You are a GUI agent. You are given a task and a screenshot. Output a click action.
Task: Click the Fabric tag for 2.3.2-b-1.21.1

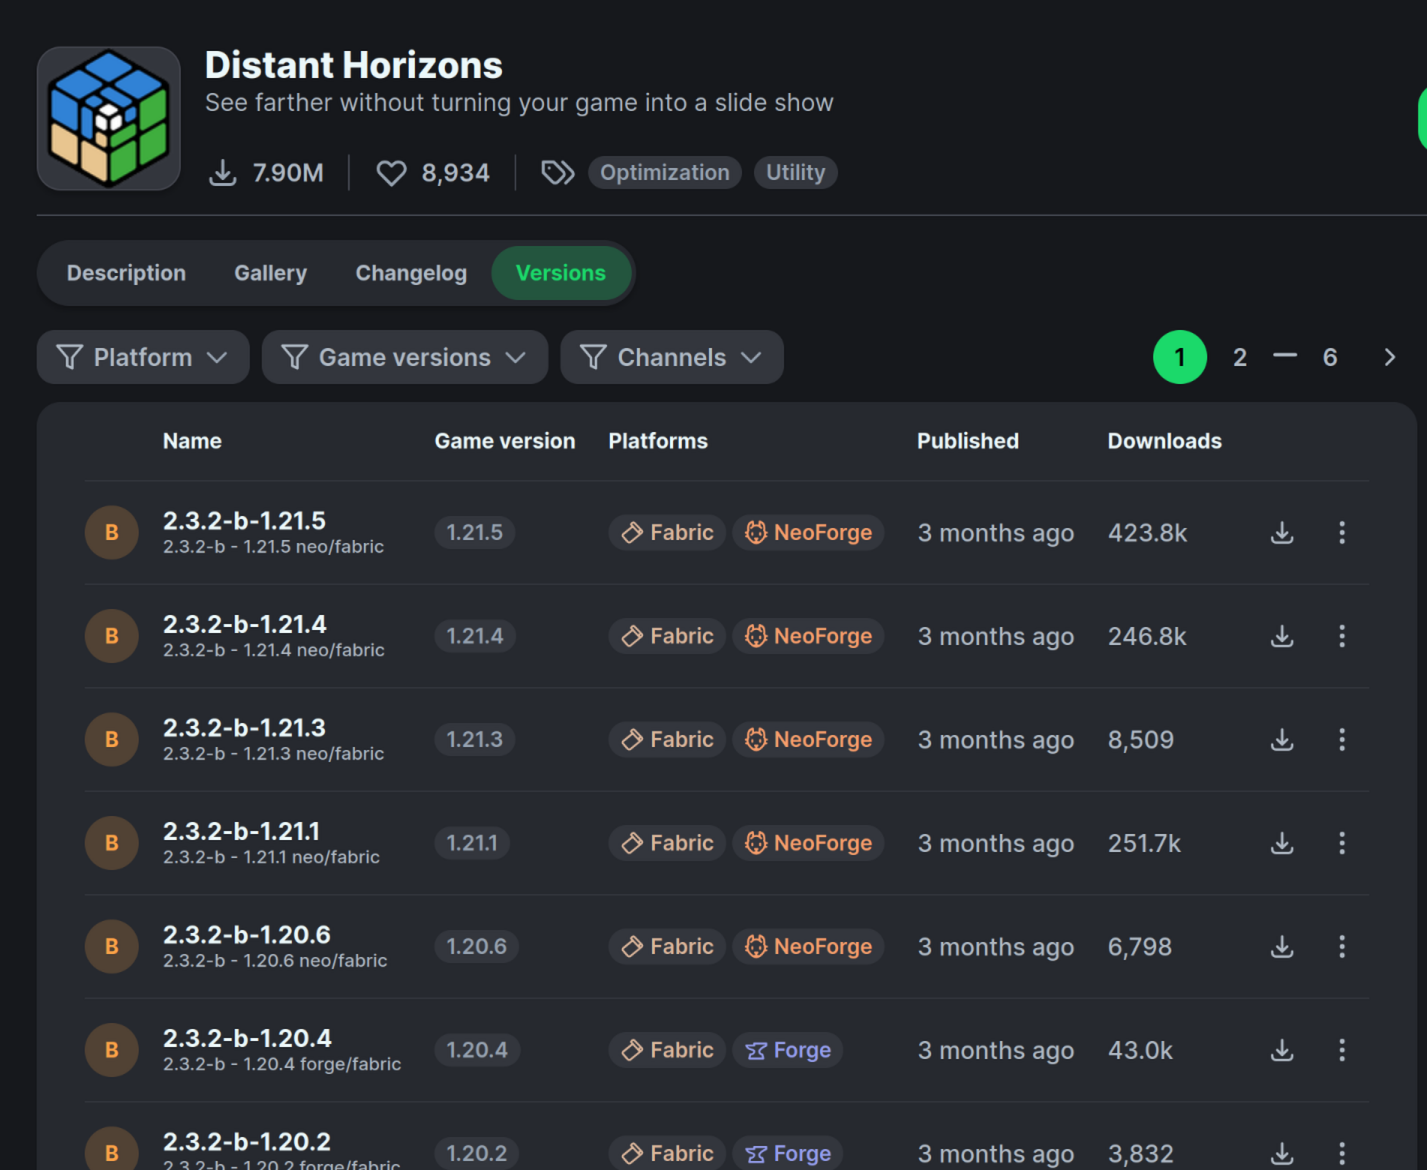667,843
